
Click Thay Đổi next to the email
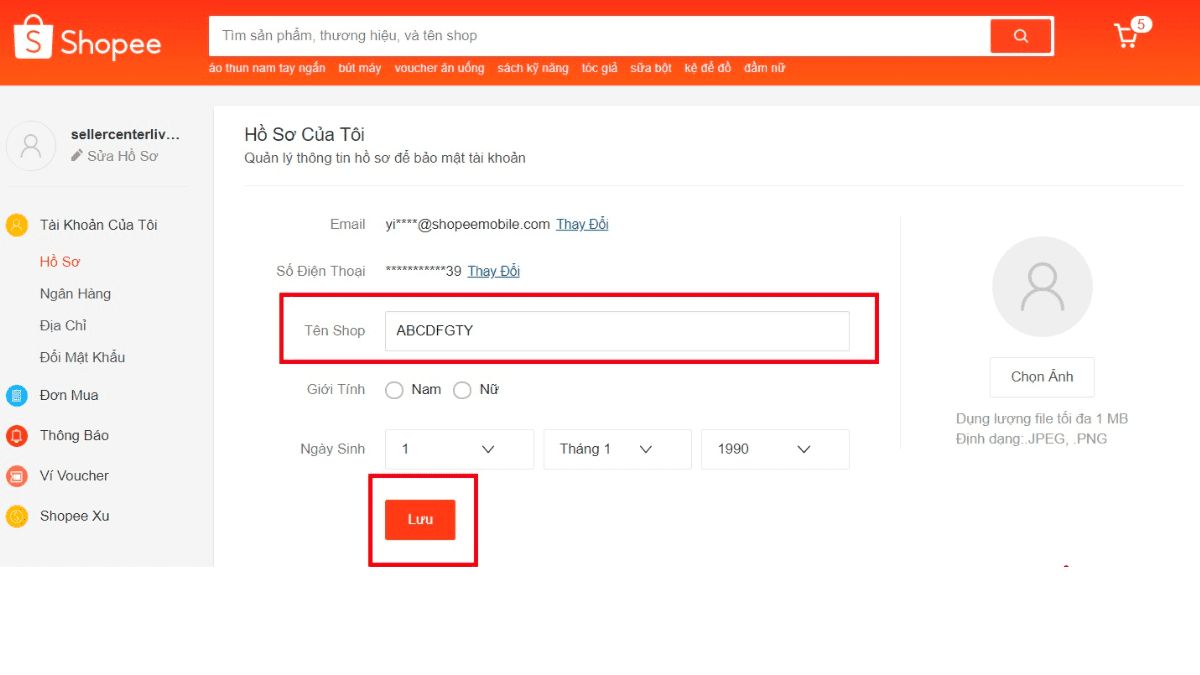click(x=582, y=224)
